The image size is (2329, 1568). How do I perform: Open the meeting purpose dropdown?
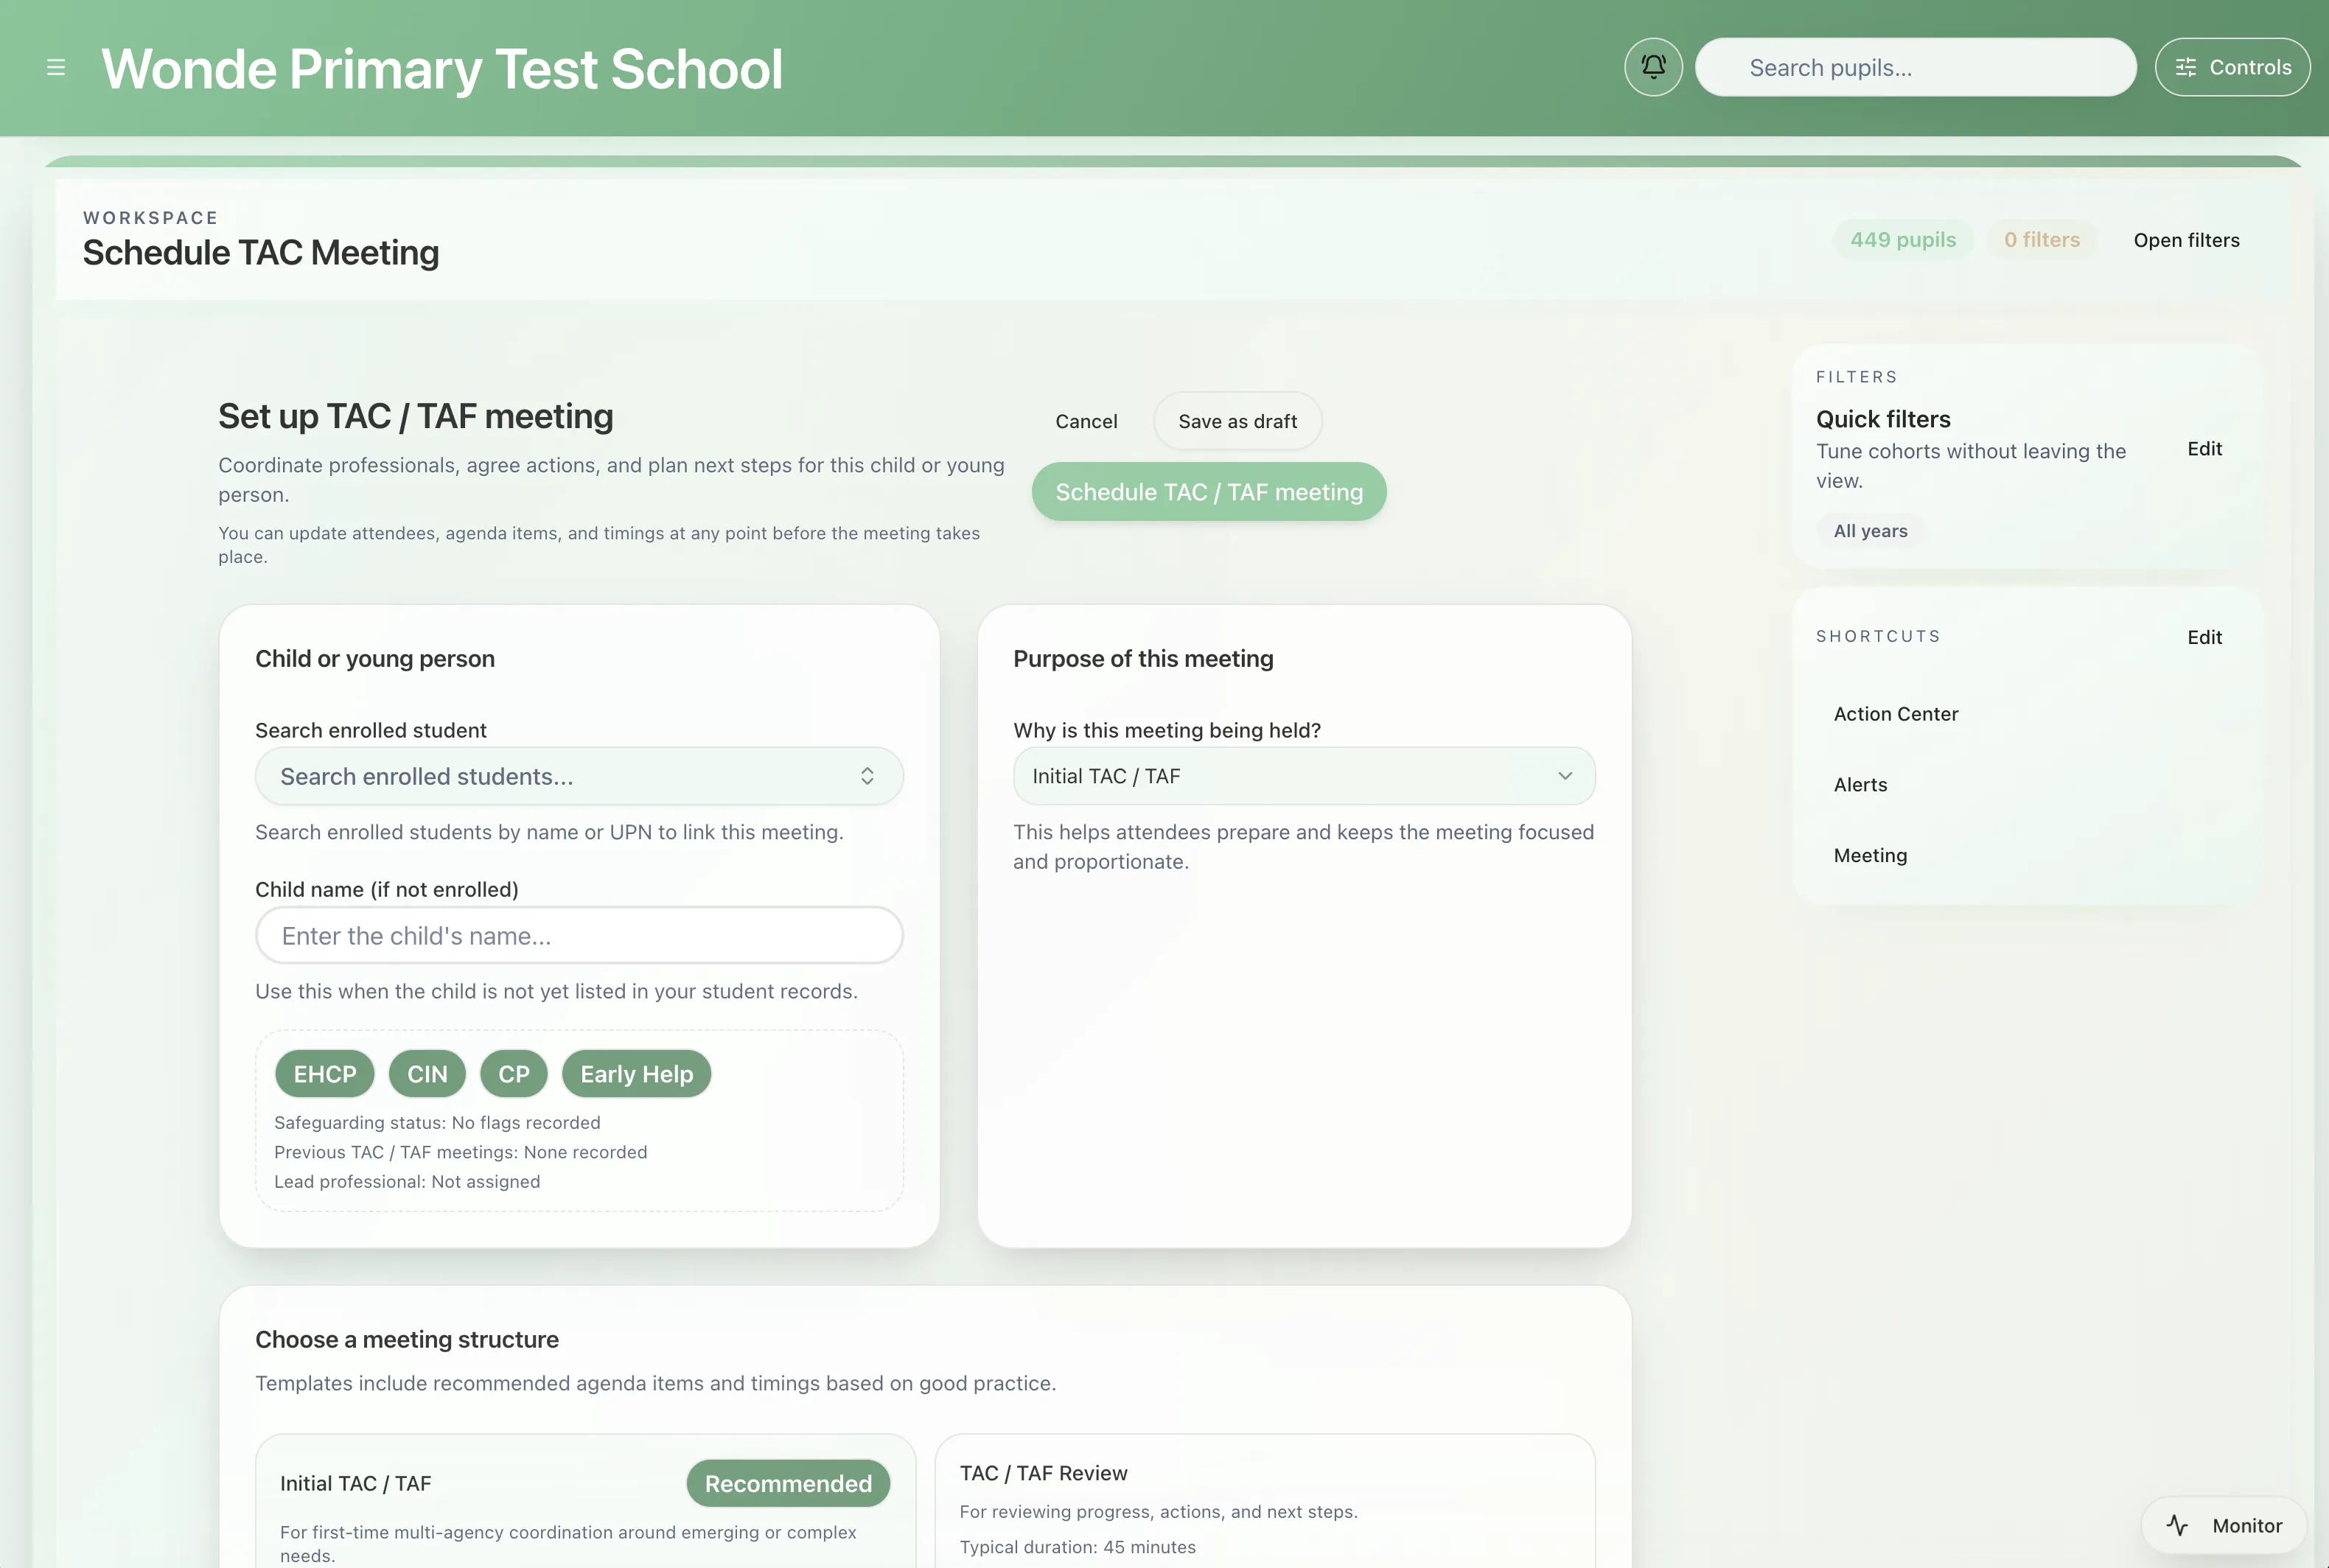click(x=1303, y=777)
